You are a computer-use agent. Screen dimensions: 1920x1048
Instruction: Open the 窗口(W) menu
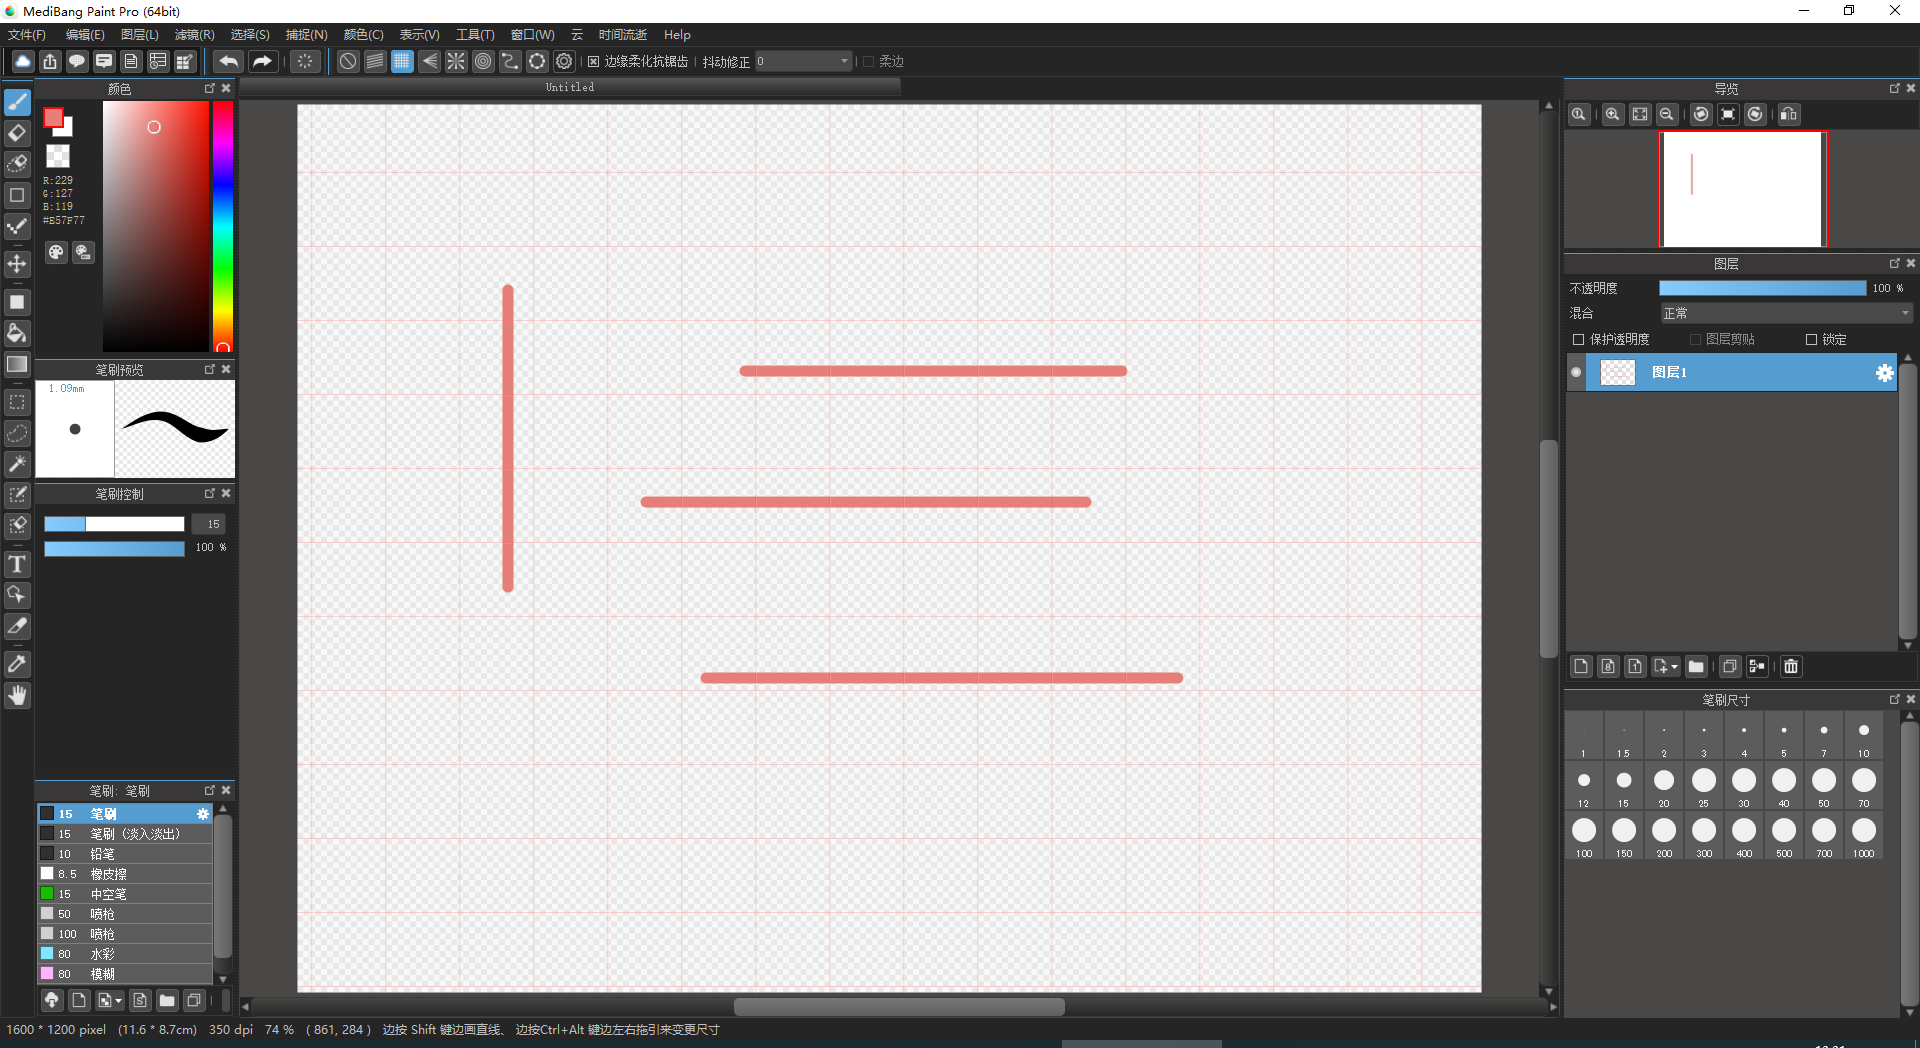tap(532, 34)
